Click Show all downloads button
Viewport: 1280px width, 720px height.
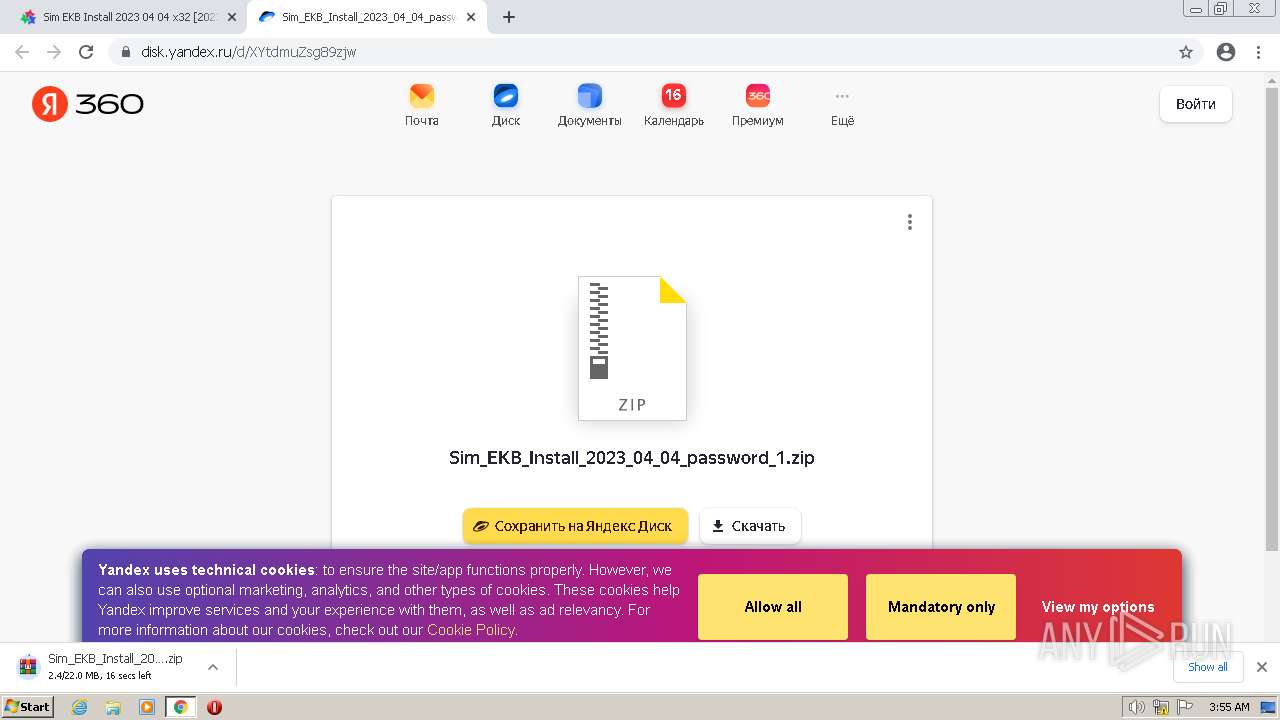click(x=1208, y=667)
